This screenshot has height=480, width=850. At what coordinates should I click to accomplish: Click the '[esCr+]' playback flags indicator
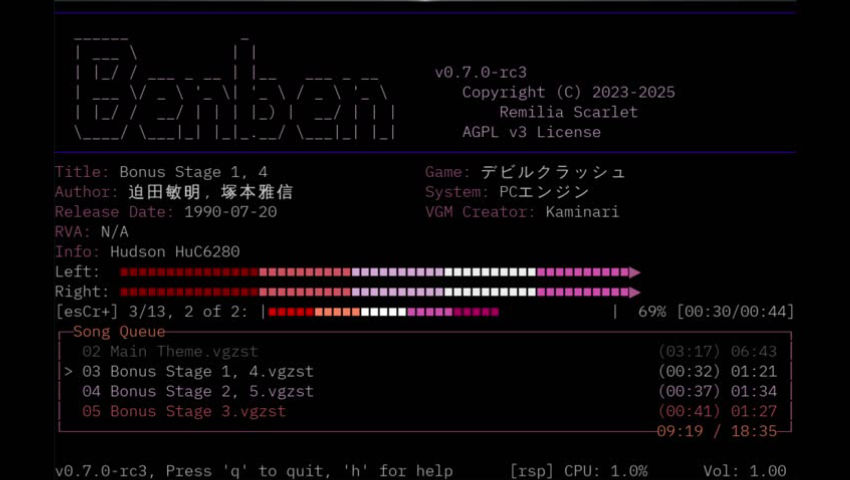(x=87, y=312)
